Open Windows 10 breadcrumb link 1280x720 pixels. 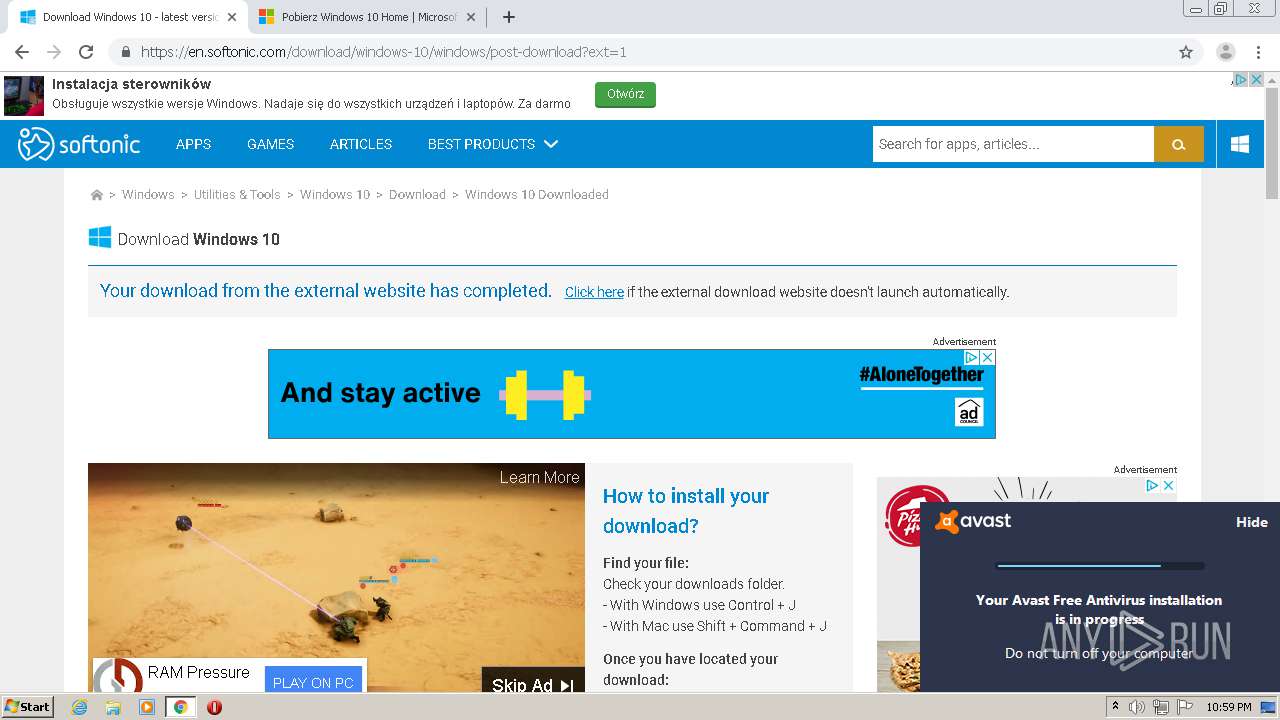pos(335,195)
